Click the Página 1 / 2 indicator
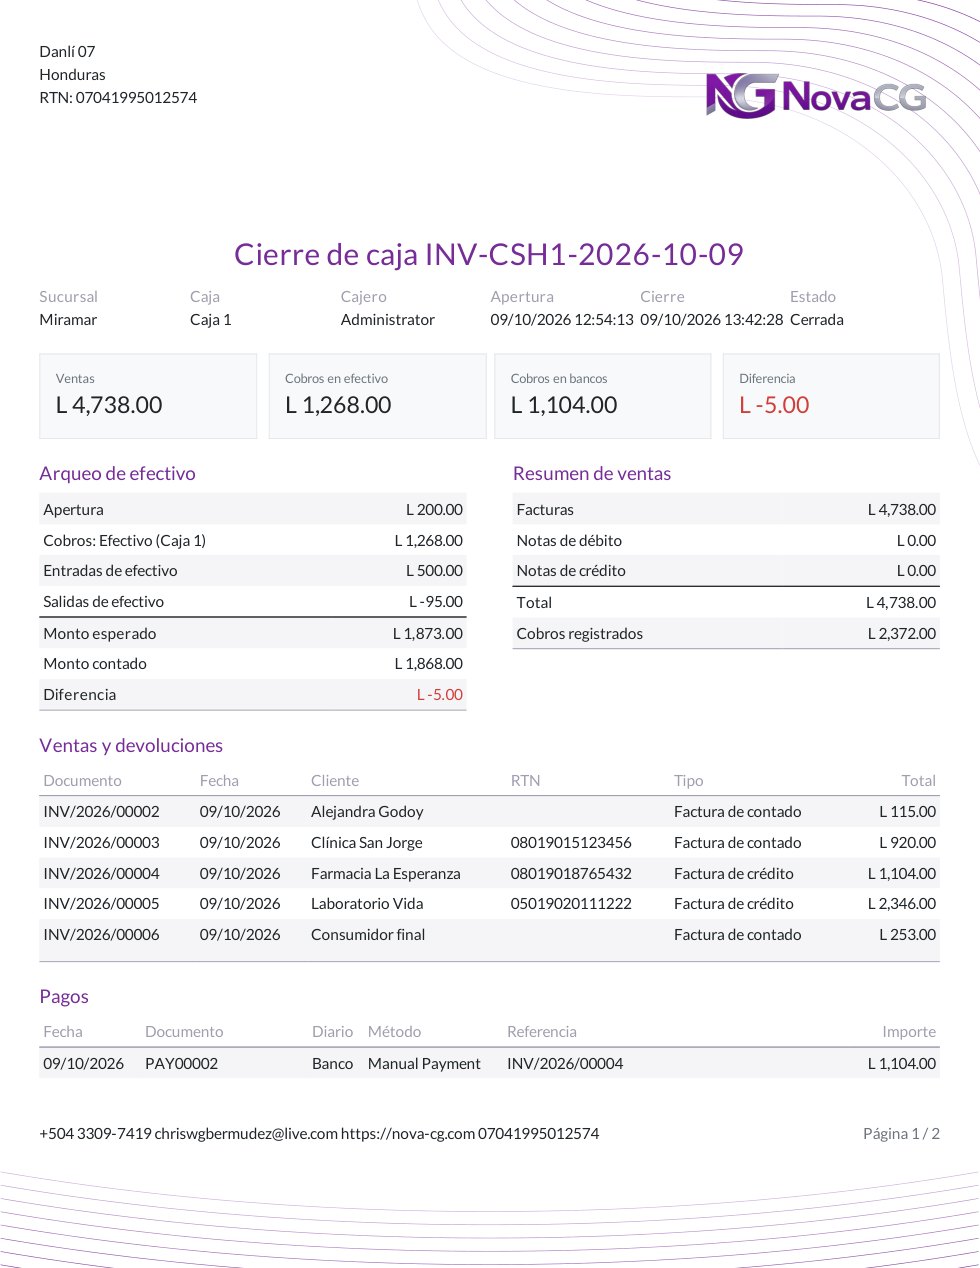Screen dimensions: 980x1268 [901, 1134]
